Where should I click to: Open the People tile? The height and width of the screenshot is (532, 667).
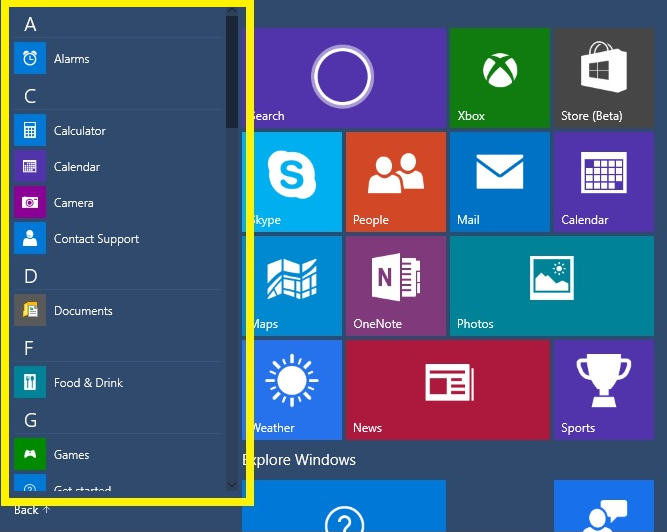tap(396, 182)
